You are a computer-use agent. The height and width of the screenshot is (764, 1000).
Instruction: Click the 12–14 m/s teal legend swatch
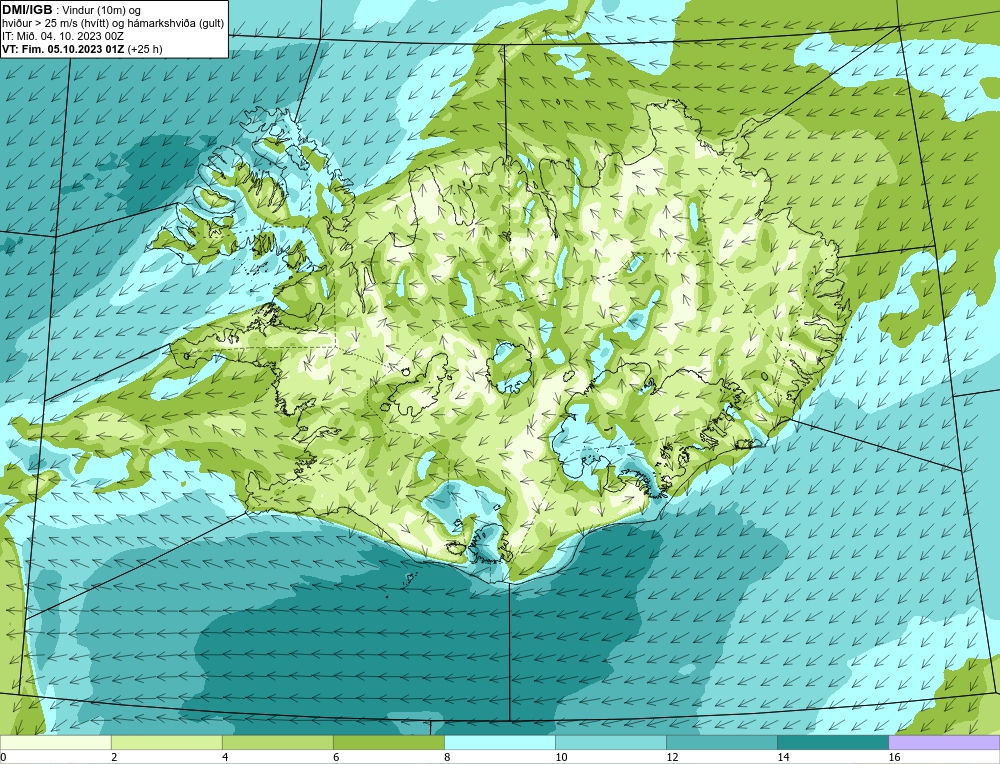coord(721,742)
